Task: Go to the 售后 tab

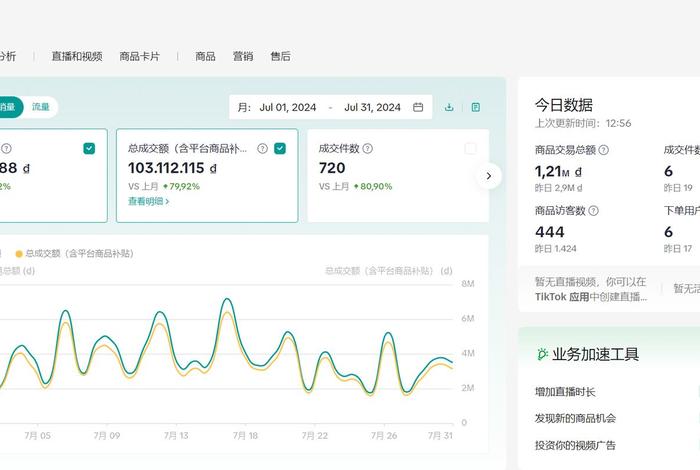Action: [280, 56]
